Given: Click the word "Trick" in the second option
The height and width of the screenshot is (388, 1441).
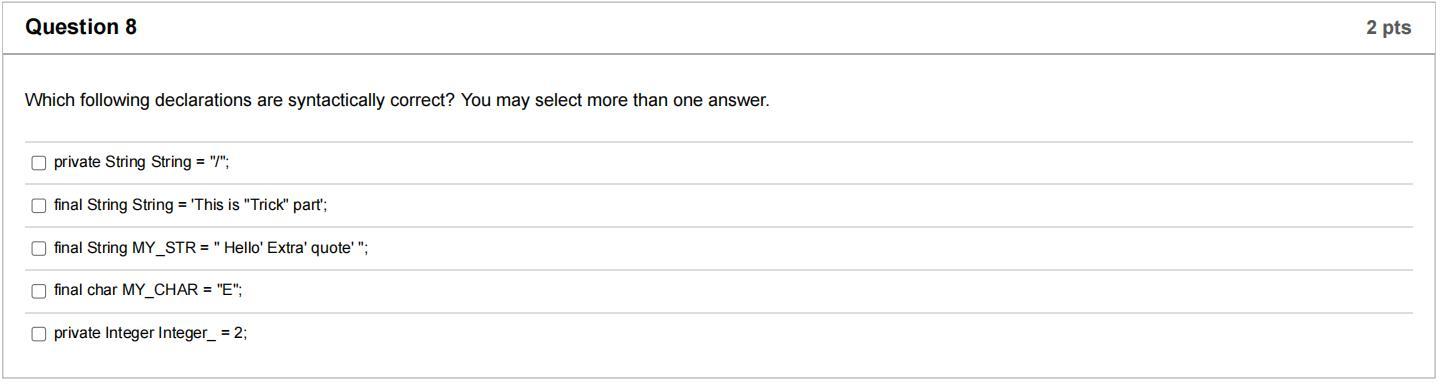Looking at the screenshot, I should (266, 205).
